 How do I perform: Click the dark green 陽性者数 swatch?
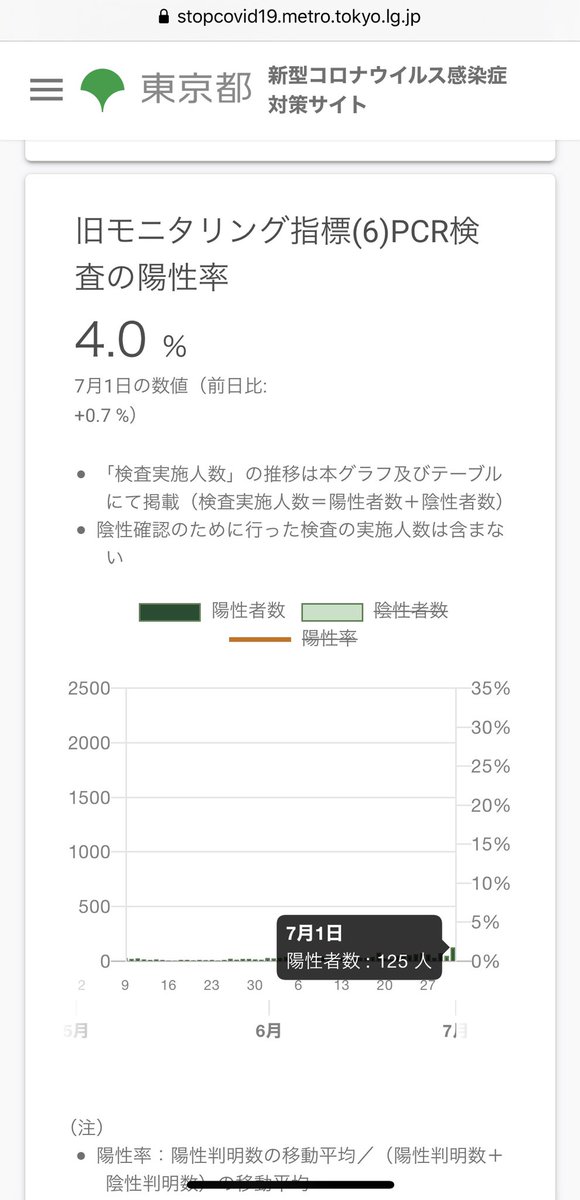click(171, 612)
